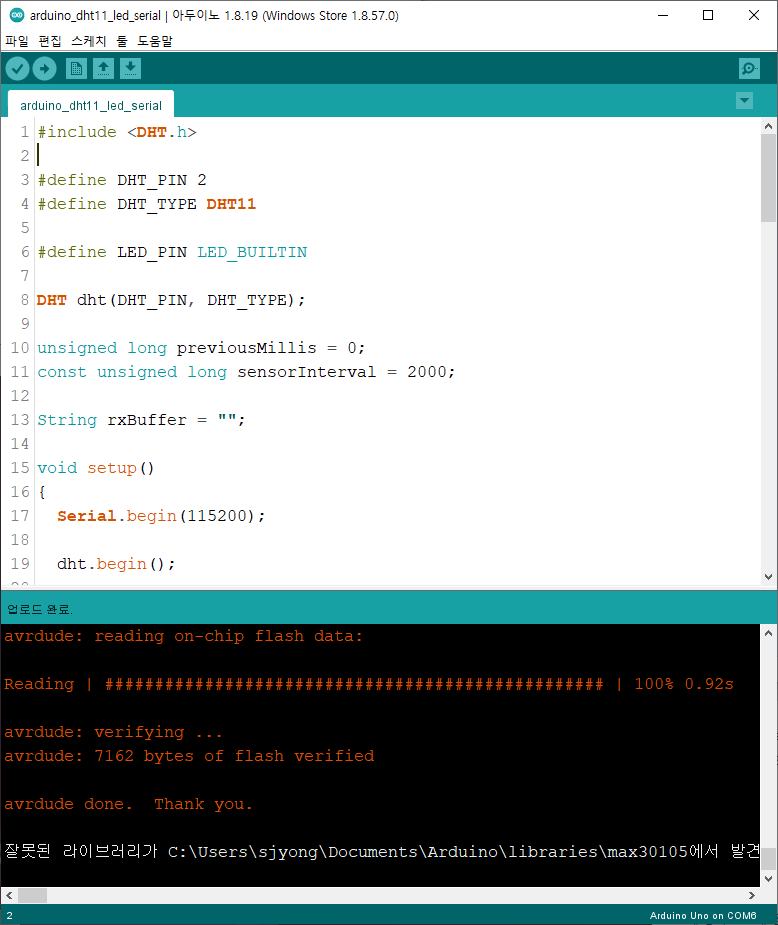Viewport: 778px width, 925px height.
Task: Click the console vertical scrollbar thumb
Action: coord(768,858)
